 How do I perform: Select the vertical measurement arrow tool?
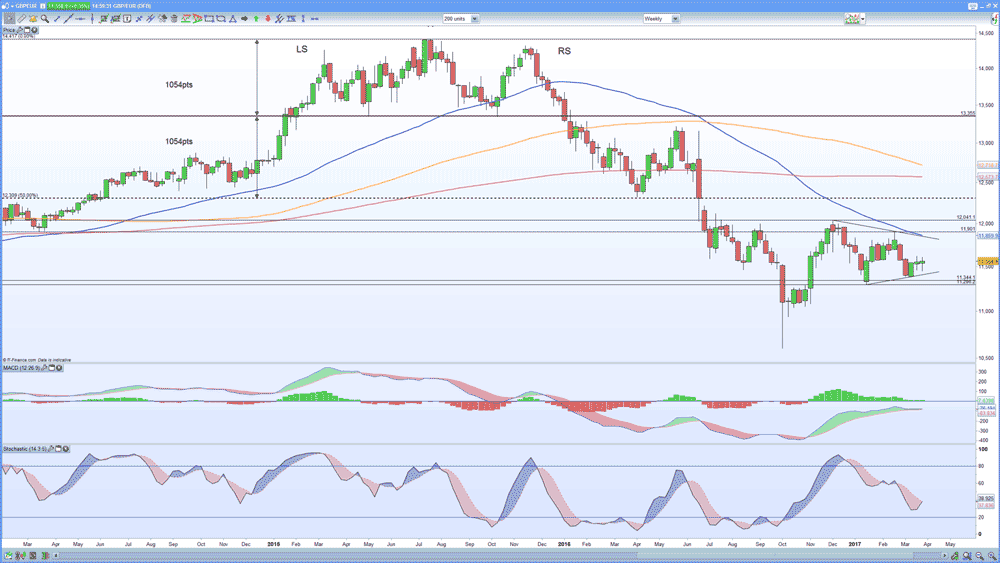coord(303,19)
